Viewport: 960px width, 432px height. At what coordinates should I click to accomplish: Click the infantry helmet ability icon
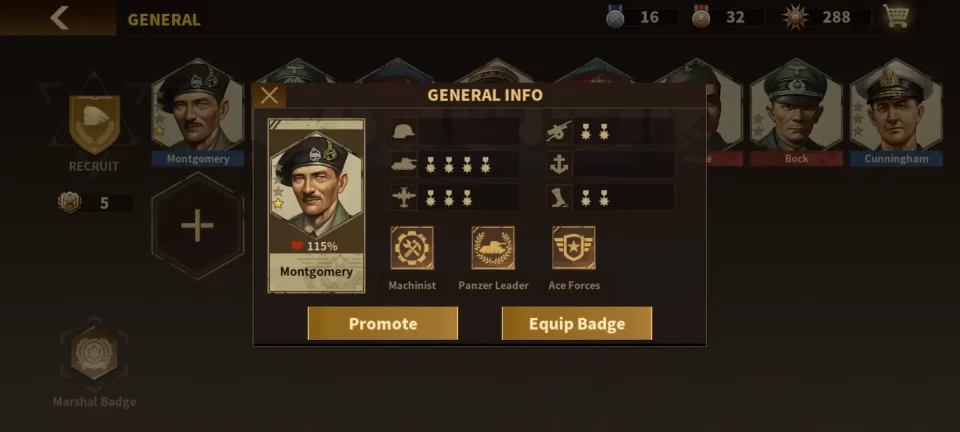click(404, 131)
